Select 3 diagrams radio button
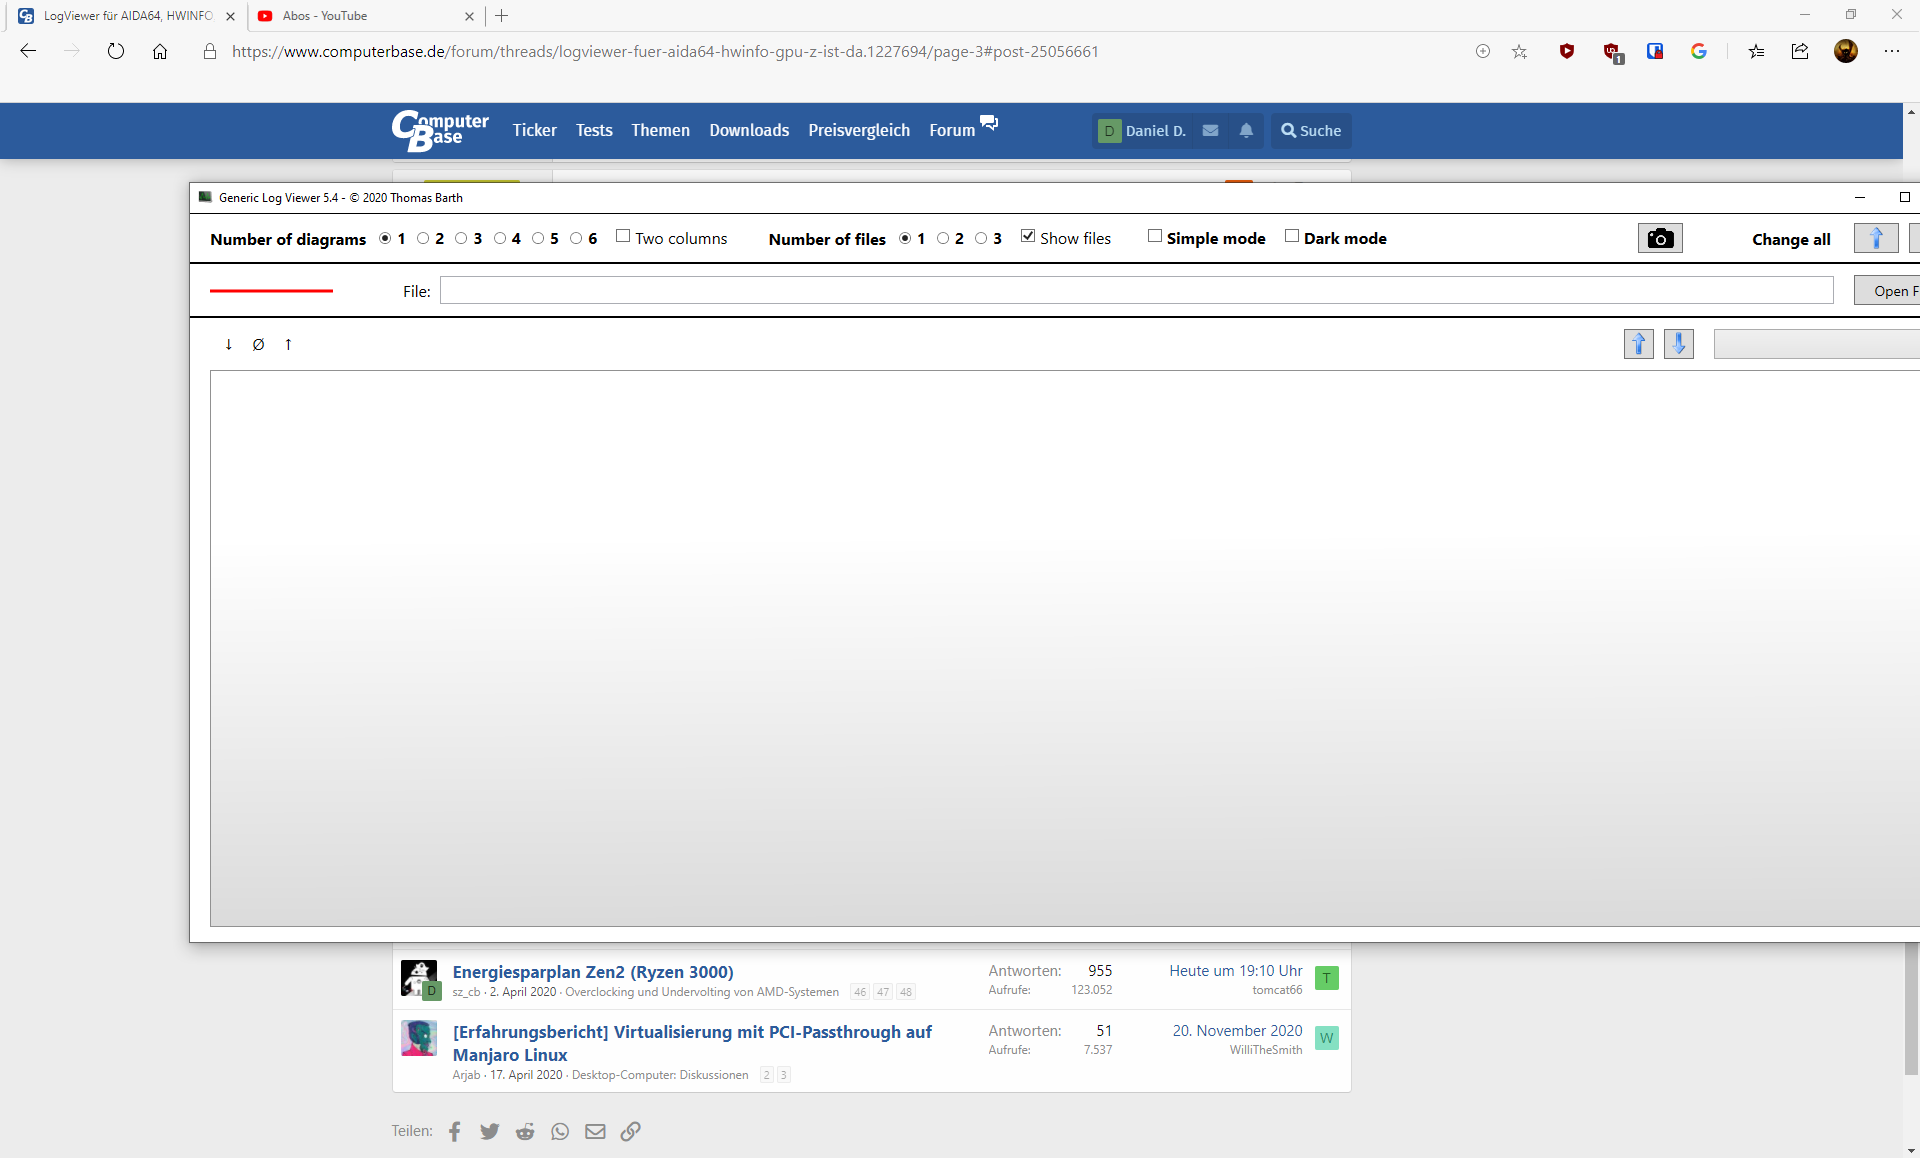 [x=461, y=238]
